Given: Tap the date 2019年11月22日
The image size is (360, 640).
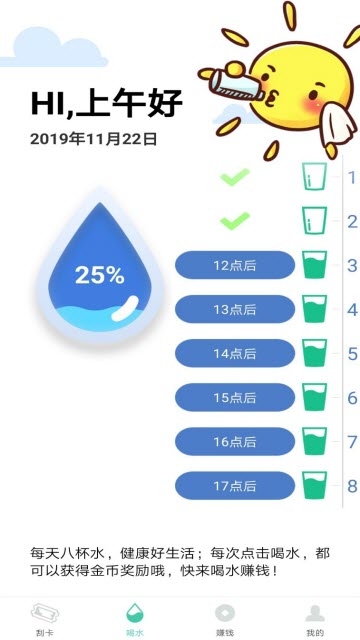Looking at the screenshot, I should pyautogui.click(x=94, y=140).
